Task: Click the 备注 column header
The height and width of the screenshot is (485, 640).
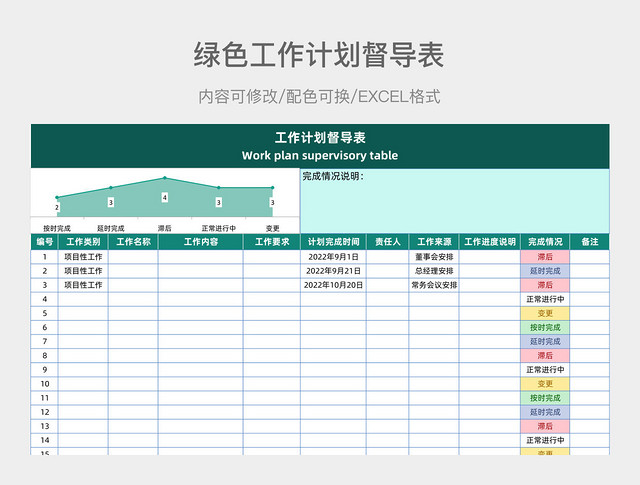Action: pos(590,242)
